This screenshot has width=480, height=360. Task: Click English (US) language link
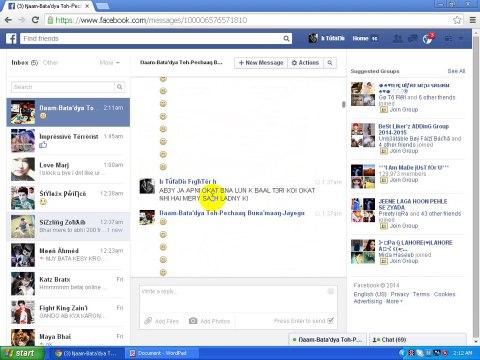pyautogui.click(x=370, y=294)
